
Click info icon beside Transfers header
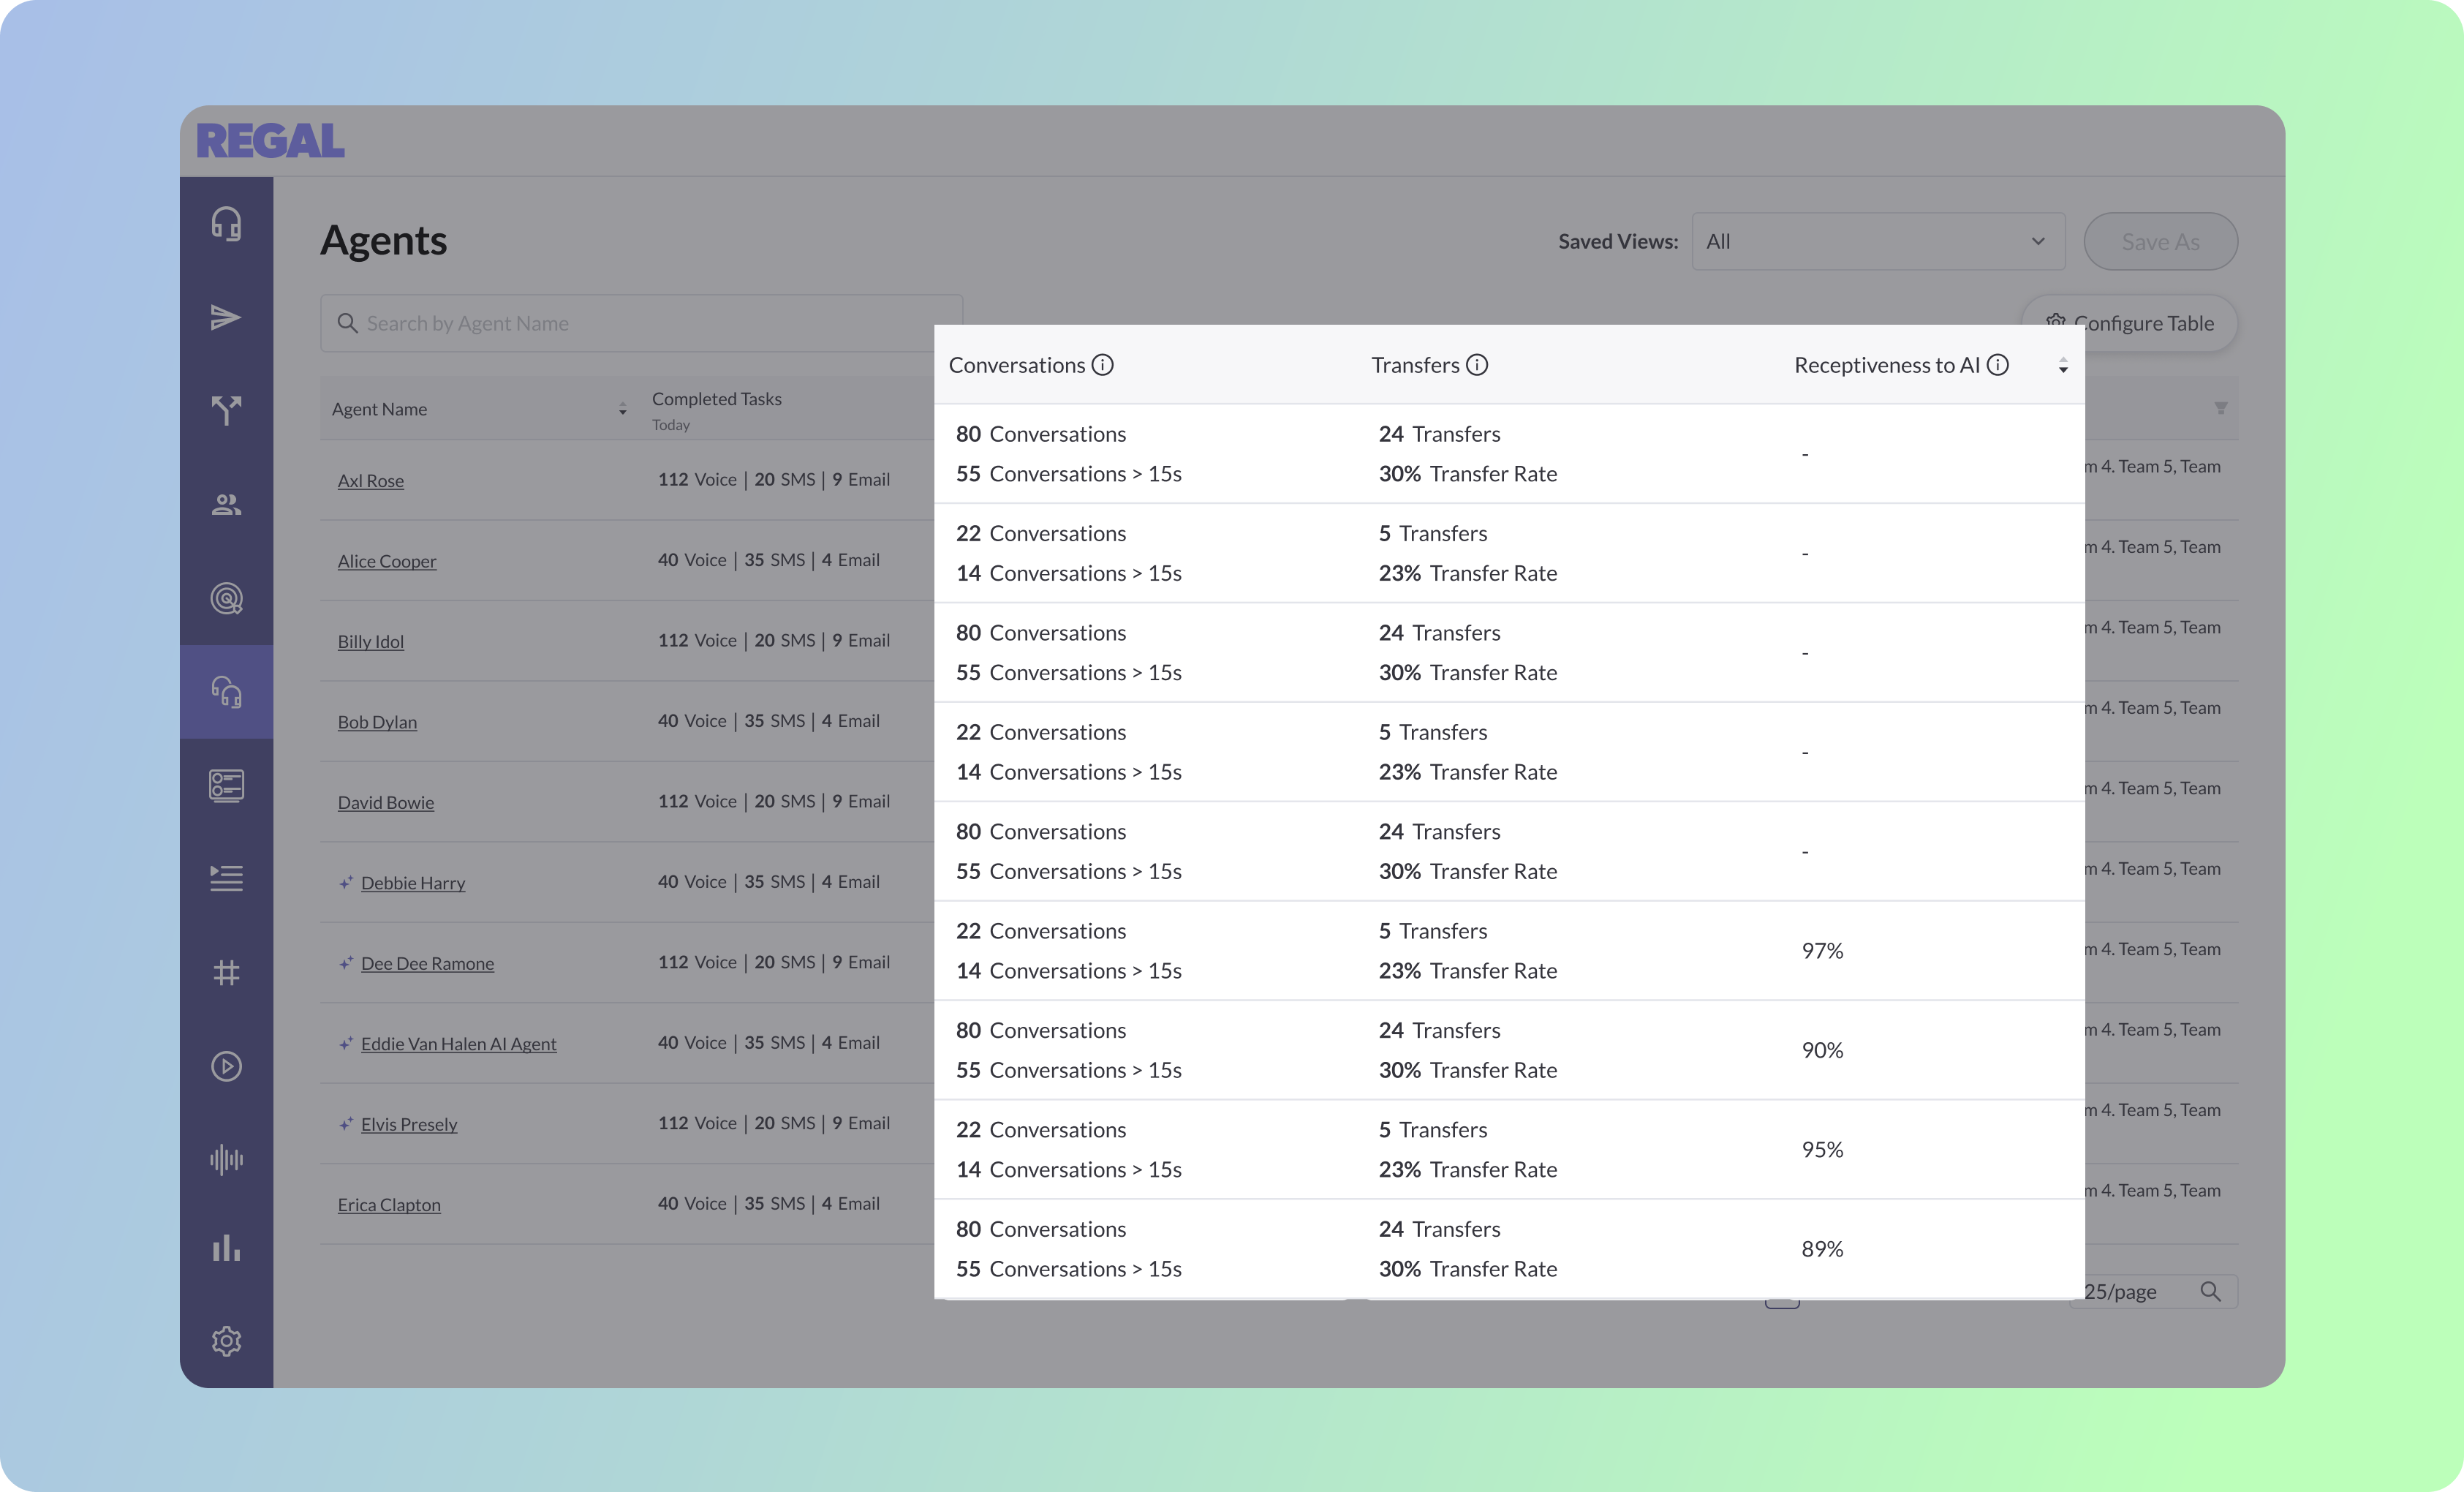[x=1477, y=365]
